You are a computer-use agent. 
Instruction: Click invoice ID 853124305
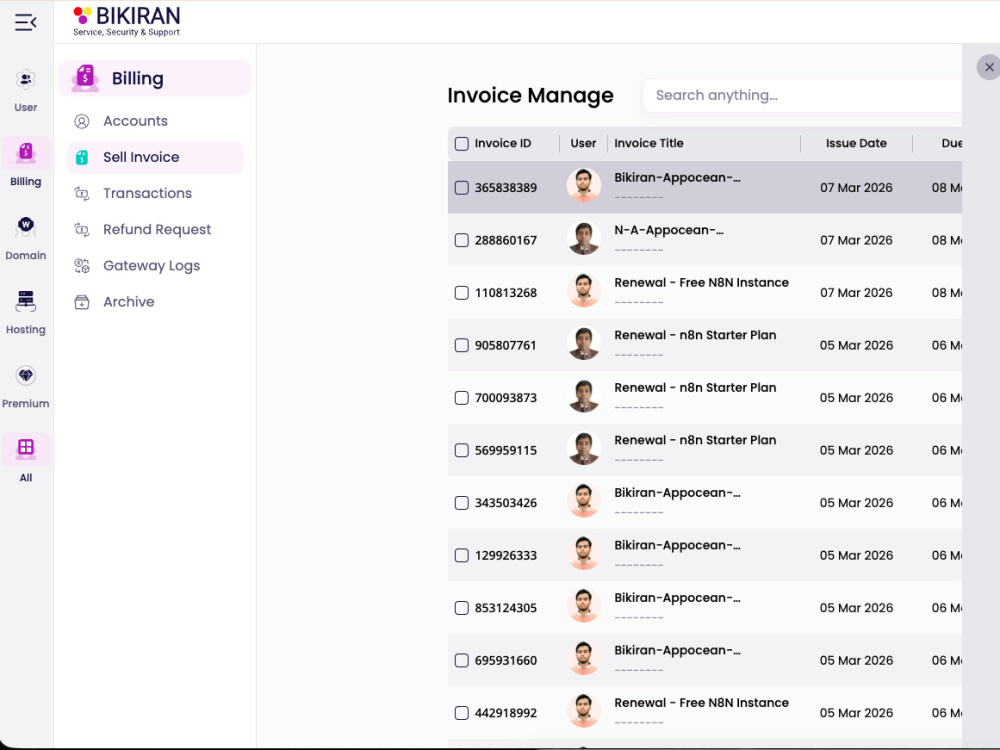coord(506,608)
